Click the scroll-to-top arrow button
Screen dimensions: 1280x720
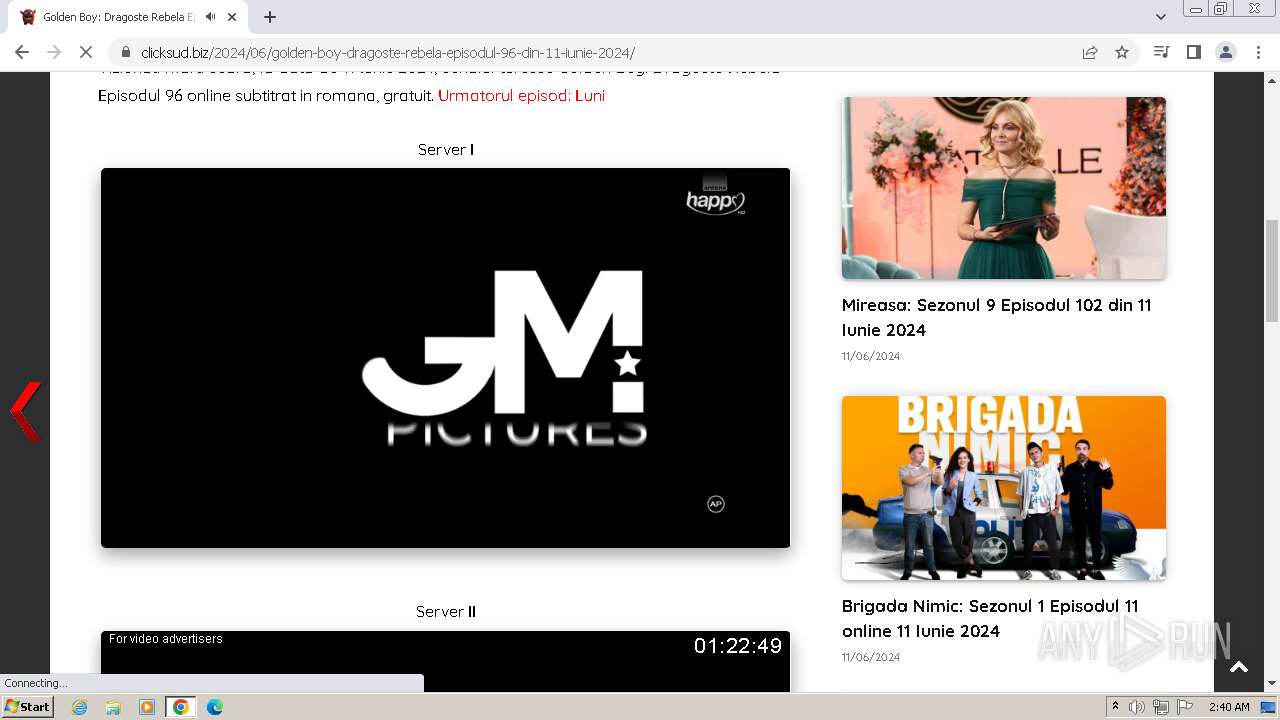click(x=1239, y=667)
